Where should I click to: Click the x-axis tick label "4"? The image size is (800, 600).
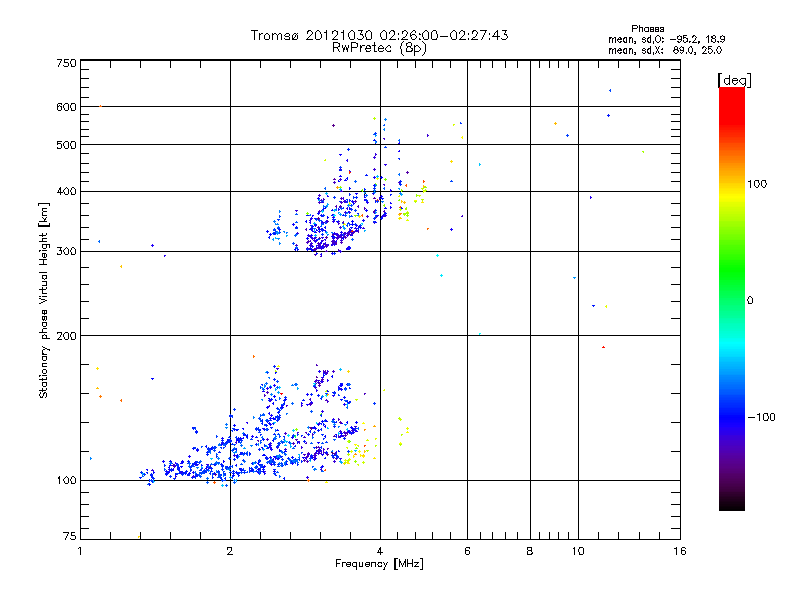380,551
